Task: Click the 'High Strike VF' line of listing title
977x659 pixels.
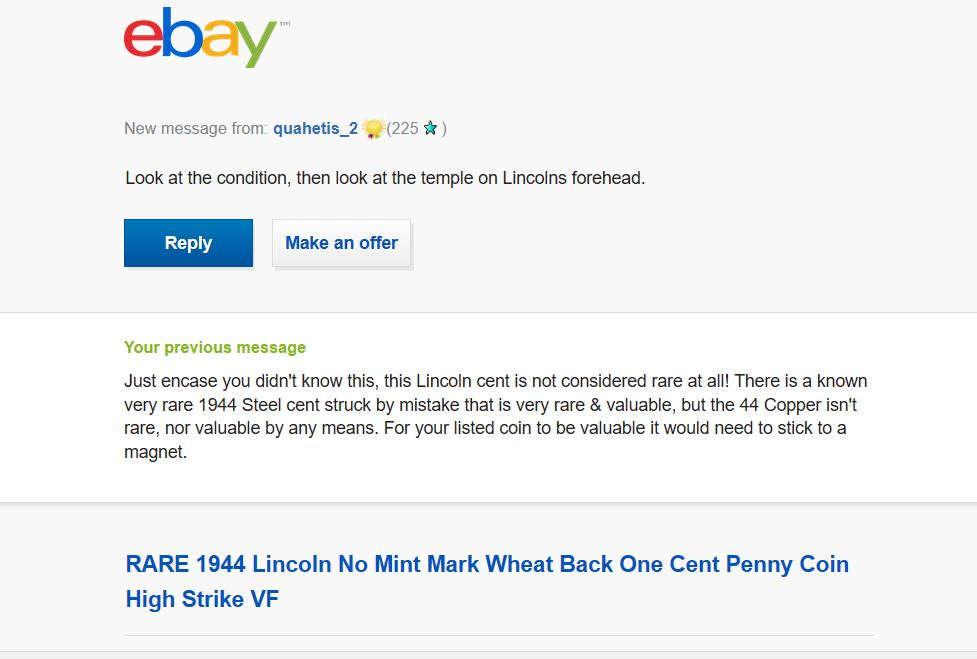Action: [202, 600]
